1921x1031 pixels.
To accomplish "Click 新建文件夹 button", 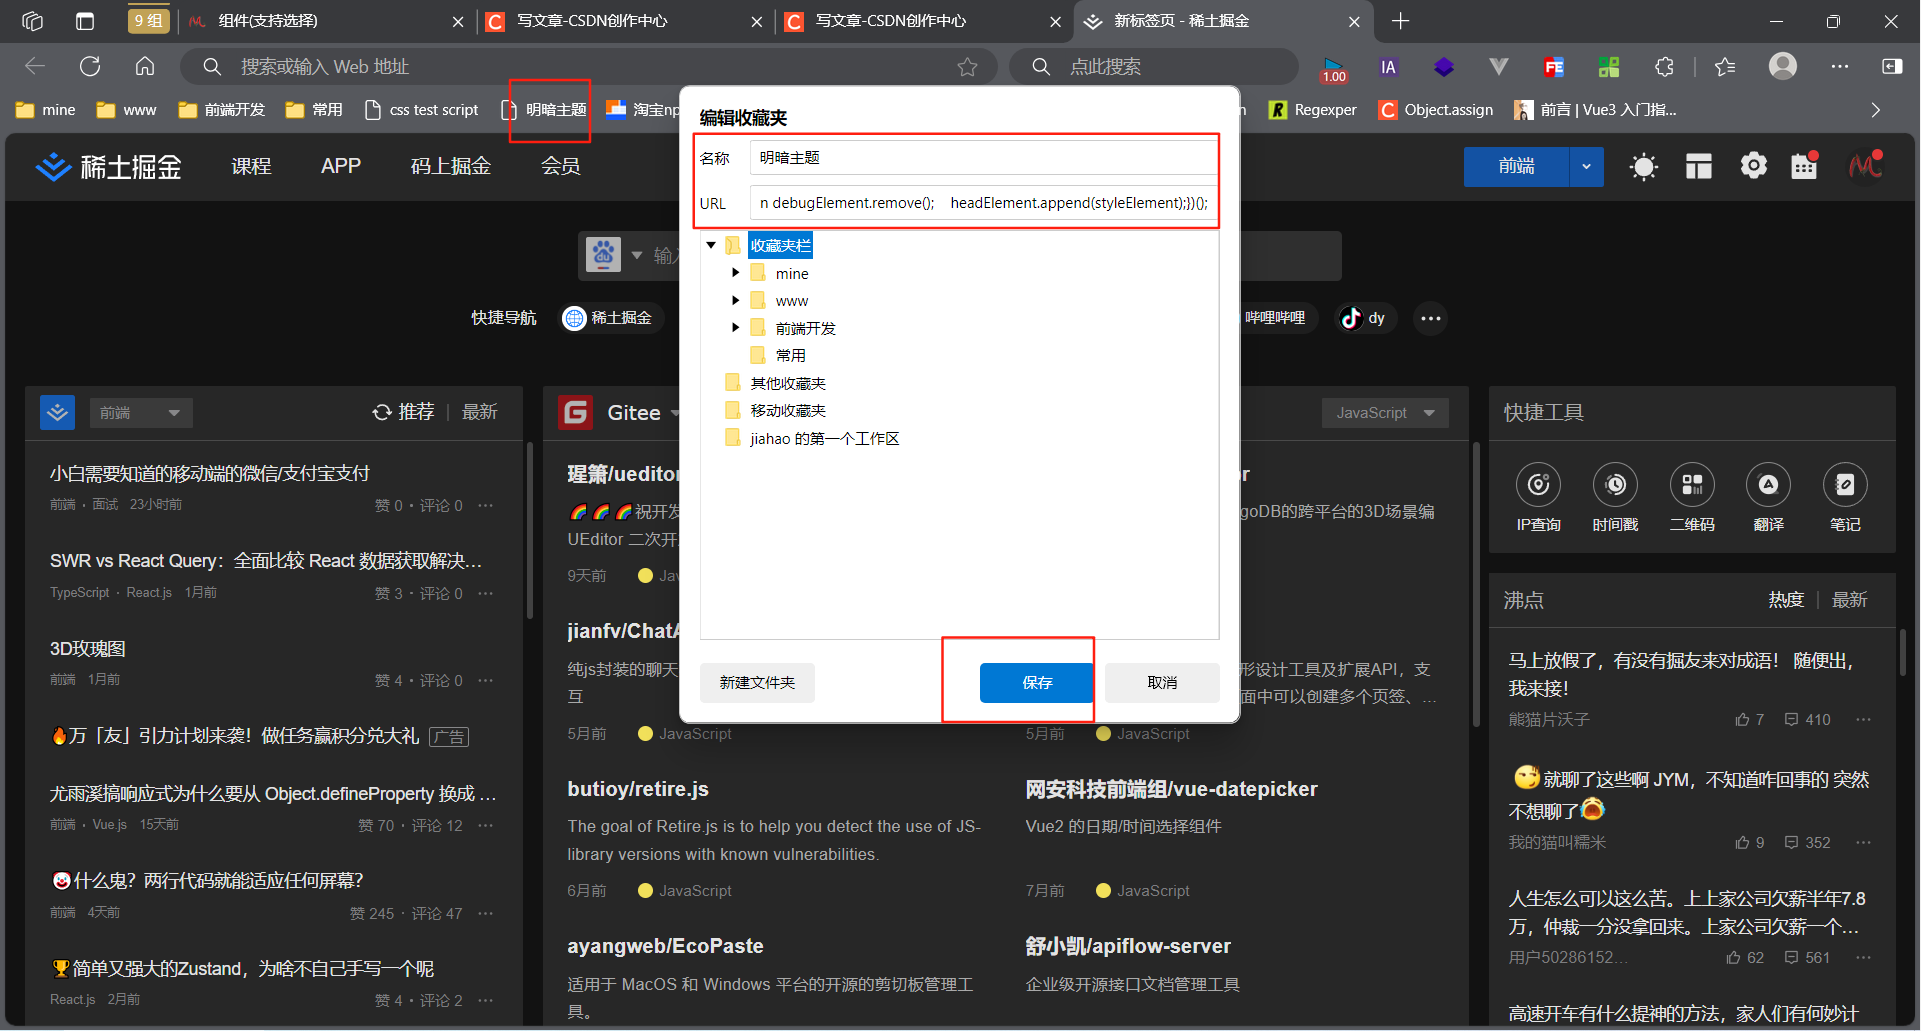I will tap(757, 682).
